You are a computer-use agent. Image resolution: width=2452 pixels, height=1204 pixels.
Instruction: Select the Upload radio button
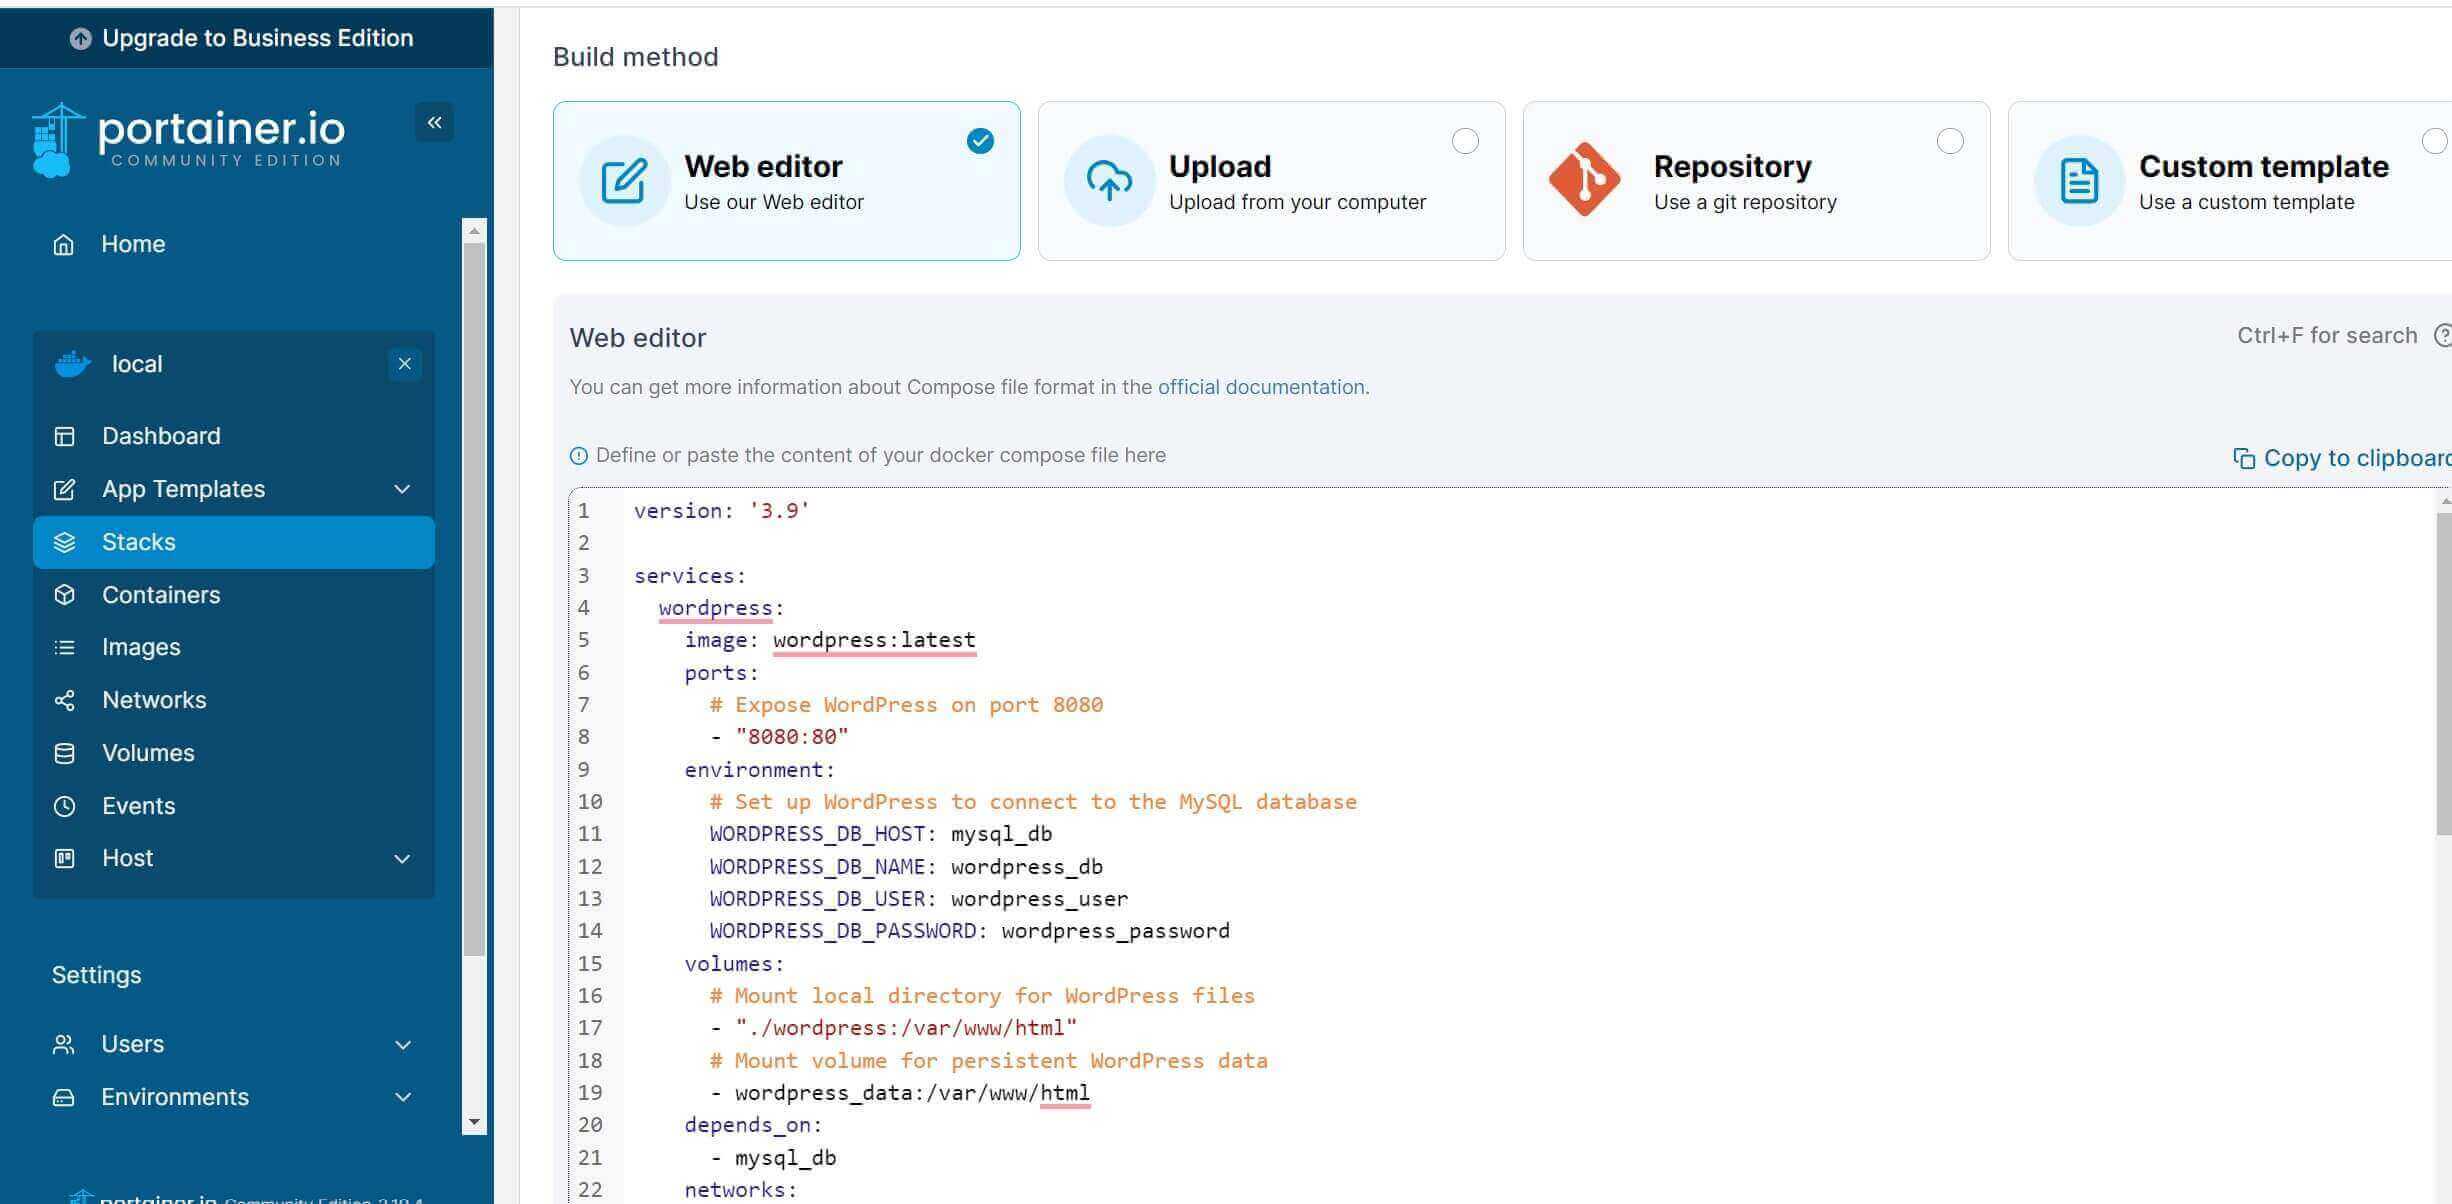coord(1465,141)
